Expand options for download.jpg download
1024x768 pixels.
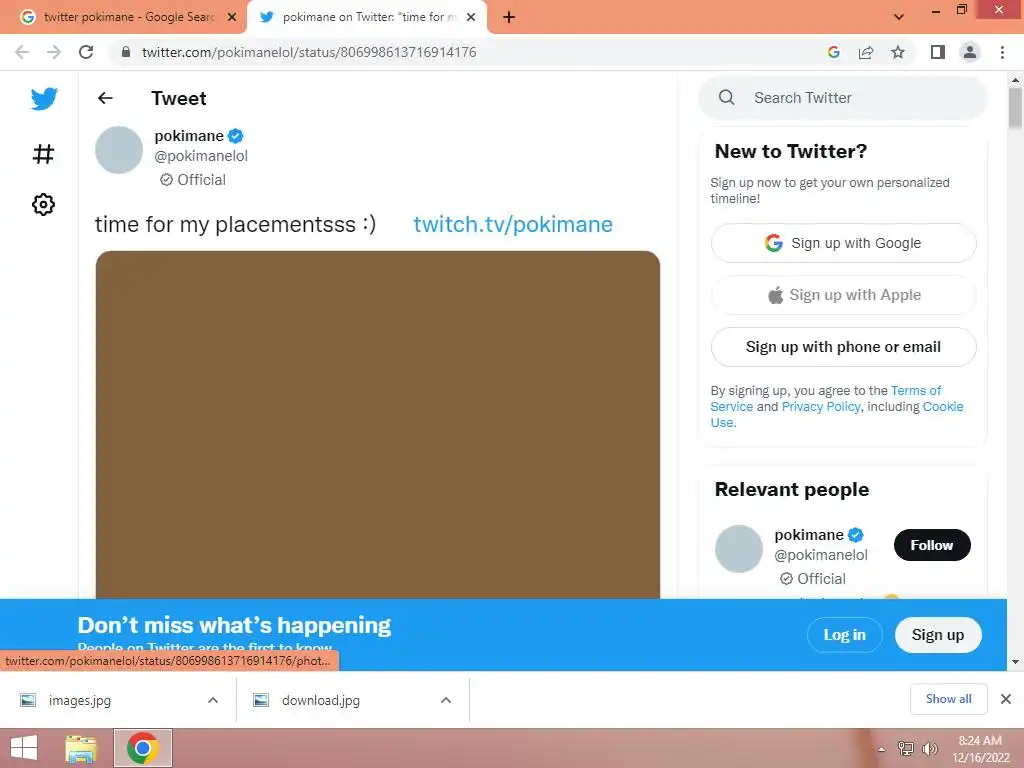[x=446, y=700]
